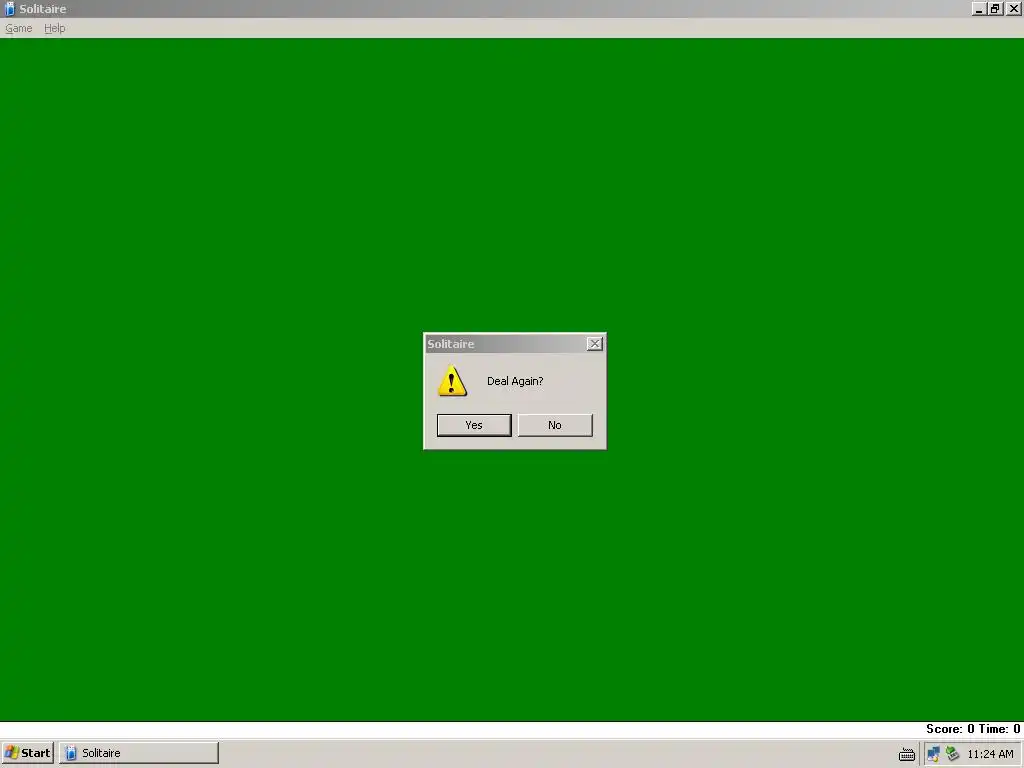
Task: Click the 11:24 AM clock
Action: [990, 754]
